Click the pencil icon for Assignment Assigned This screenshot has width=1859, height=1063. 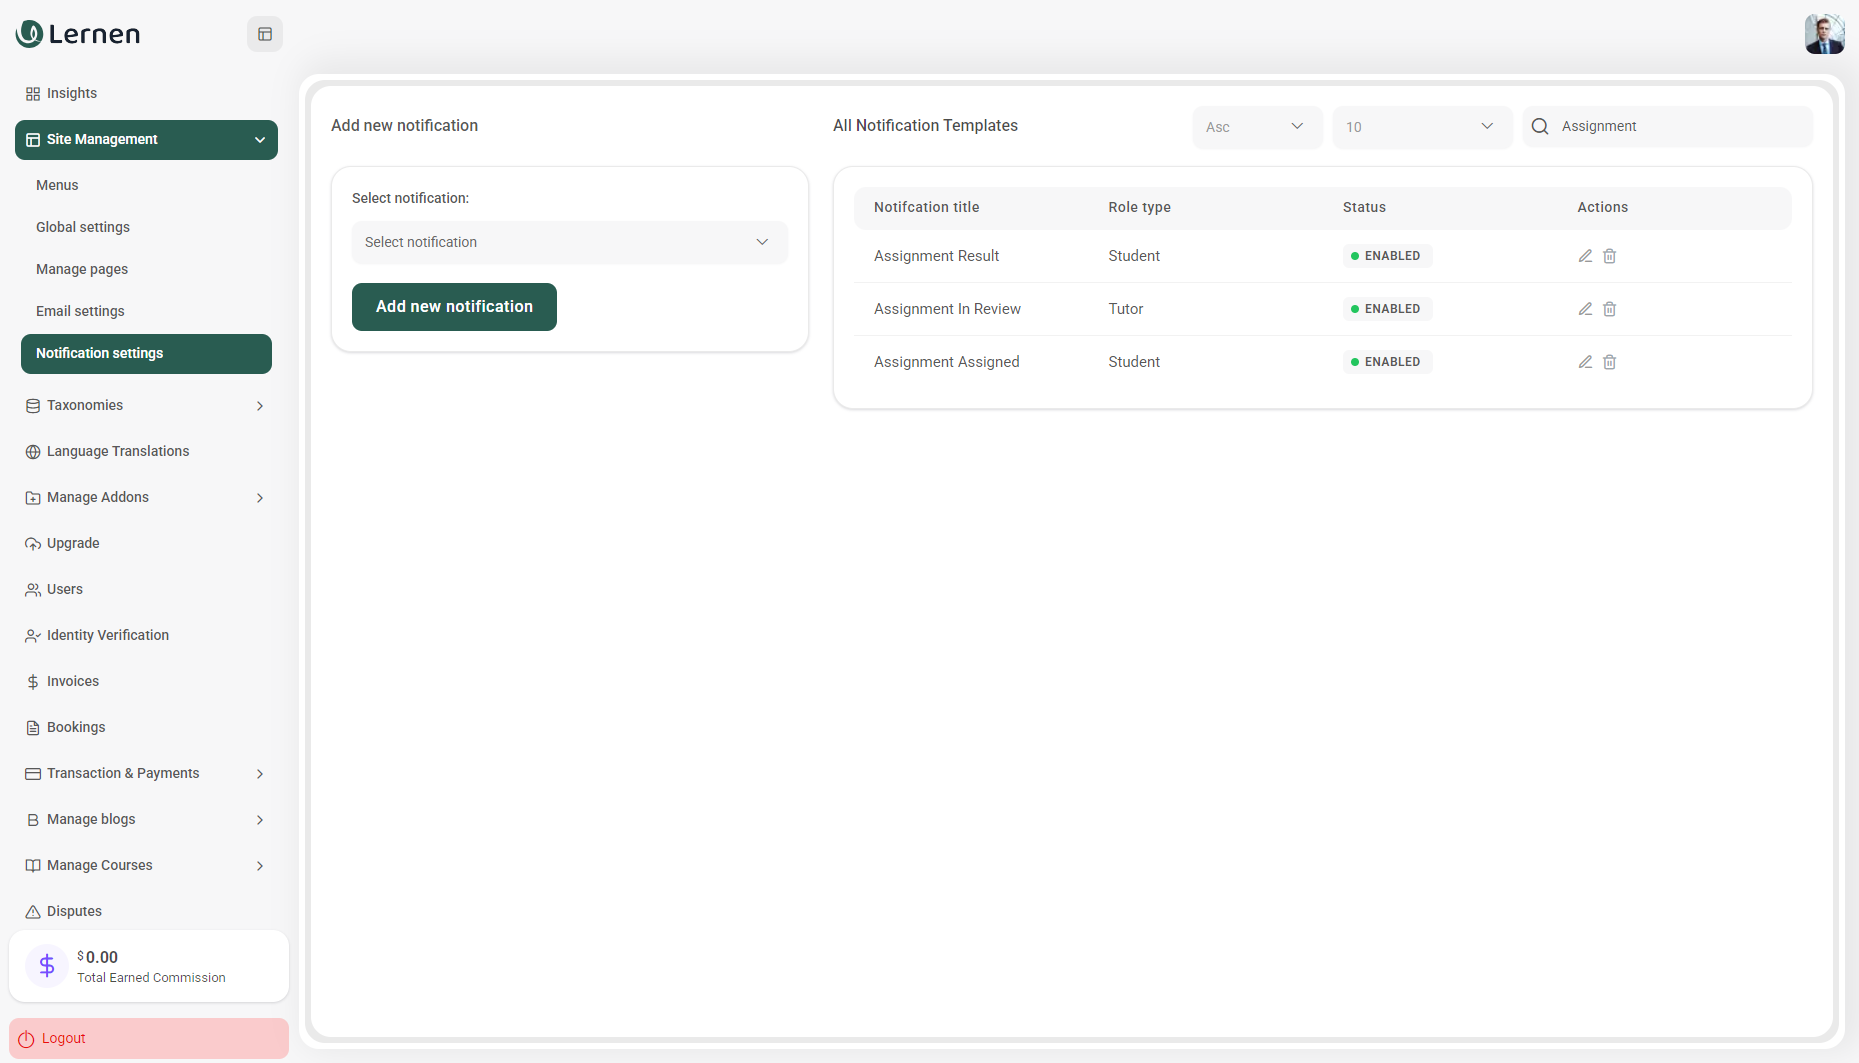coord(1585,362)
